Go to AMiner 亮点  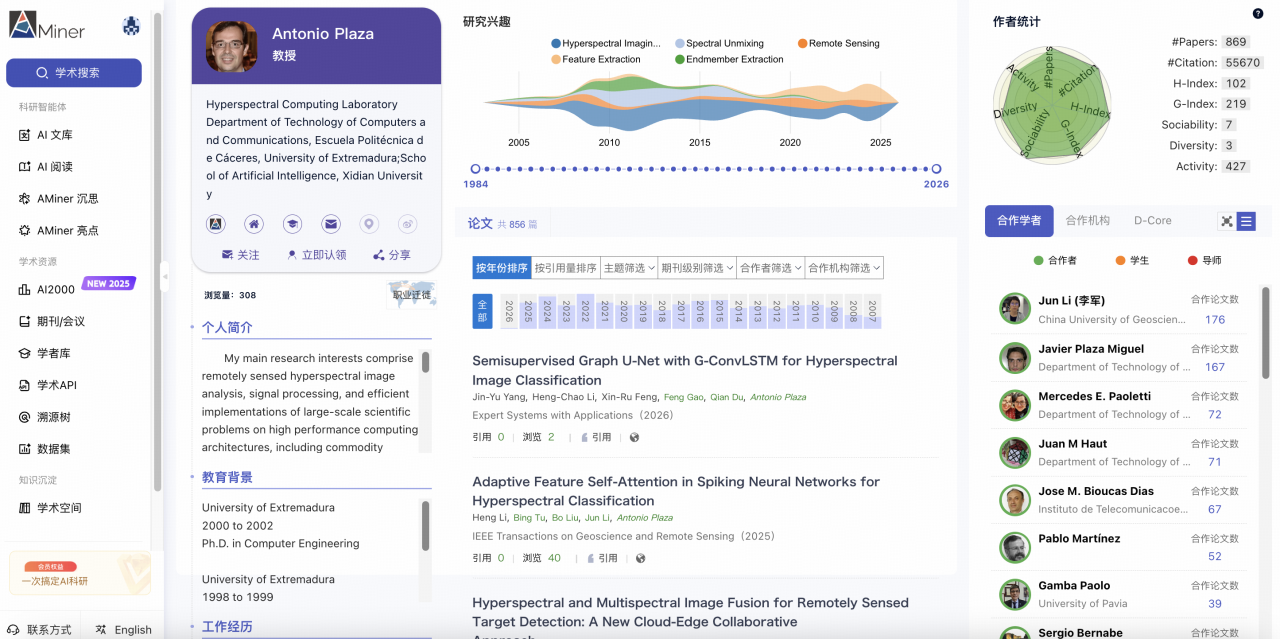[59, 231]
